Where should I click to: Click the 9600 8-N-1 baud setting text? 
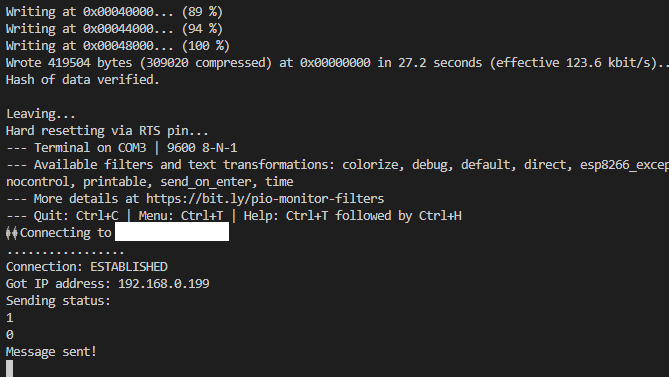202,148
